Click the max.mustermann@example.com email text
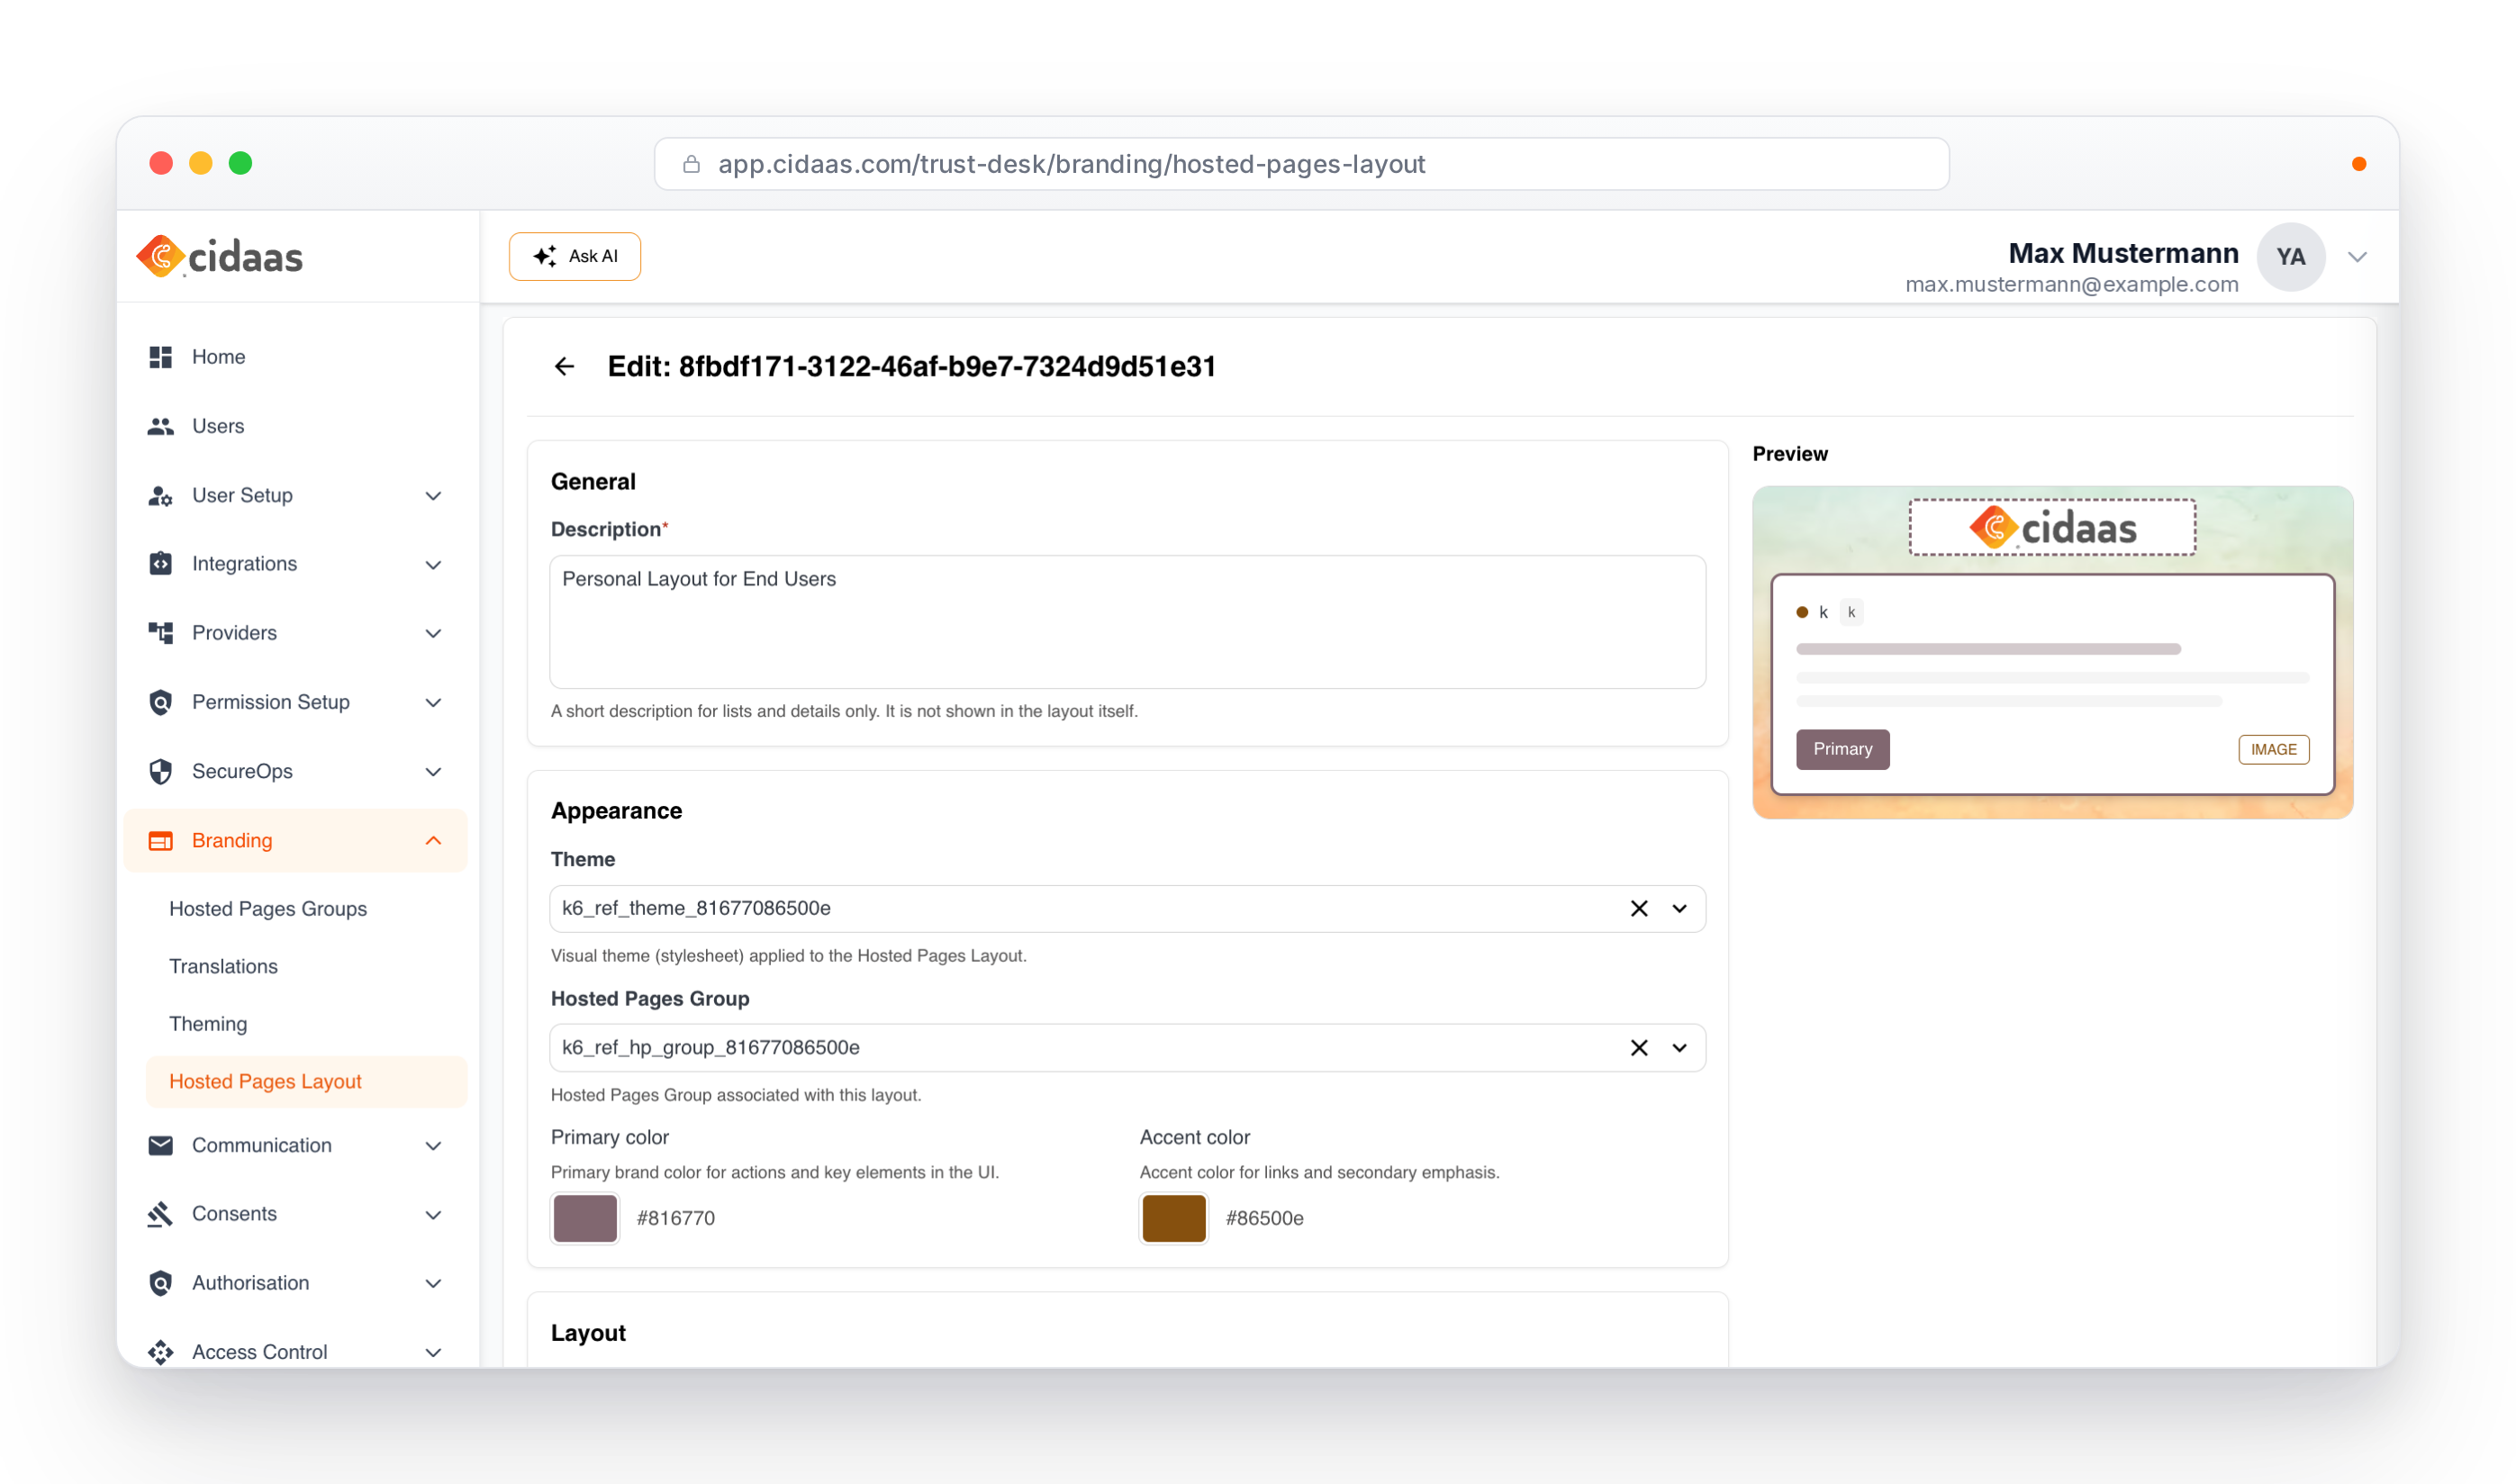2516x1484 pixels. 2071,284
